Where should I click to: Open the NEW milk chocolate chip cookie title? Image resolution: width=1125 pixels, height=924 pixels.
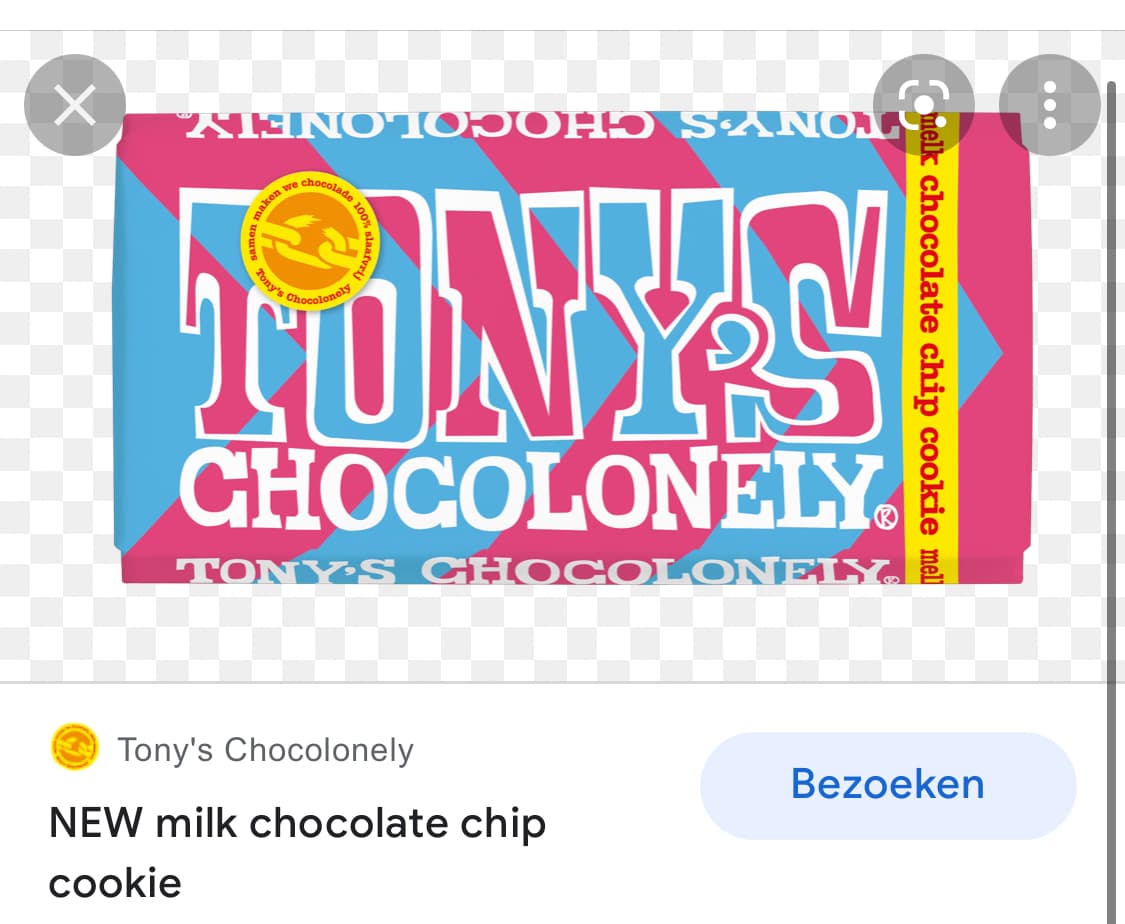click(297, 852)
